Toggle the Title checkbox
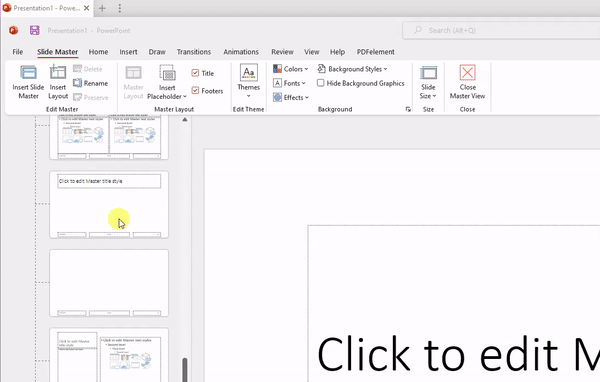The image size is (600, 382). click(195, 73)
